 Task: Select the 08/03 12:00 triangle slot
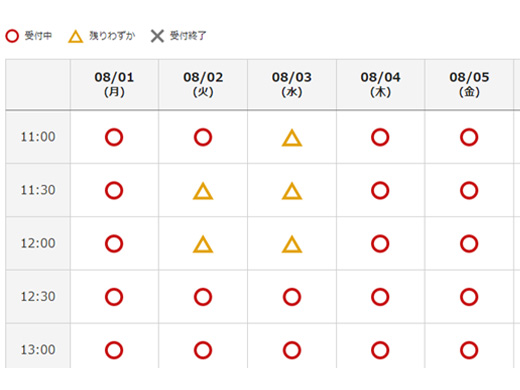click(292, 244)
